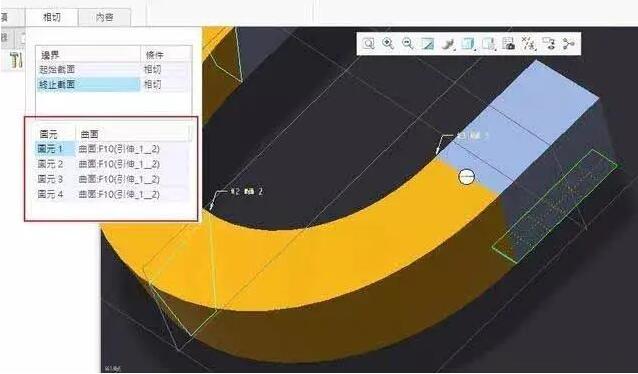Switch to the 內容 tab
The image size is (638, 374).
tap(105, 17)
